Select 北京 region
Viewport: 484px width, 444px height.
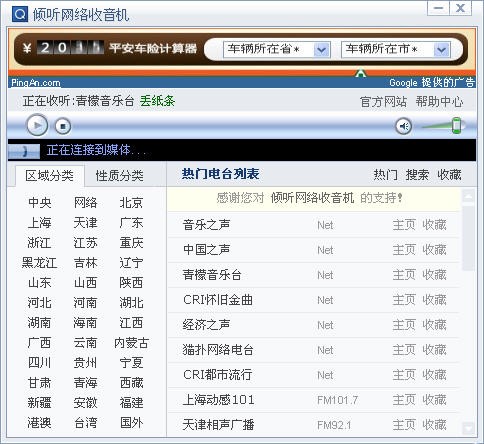click(131, 203)
